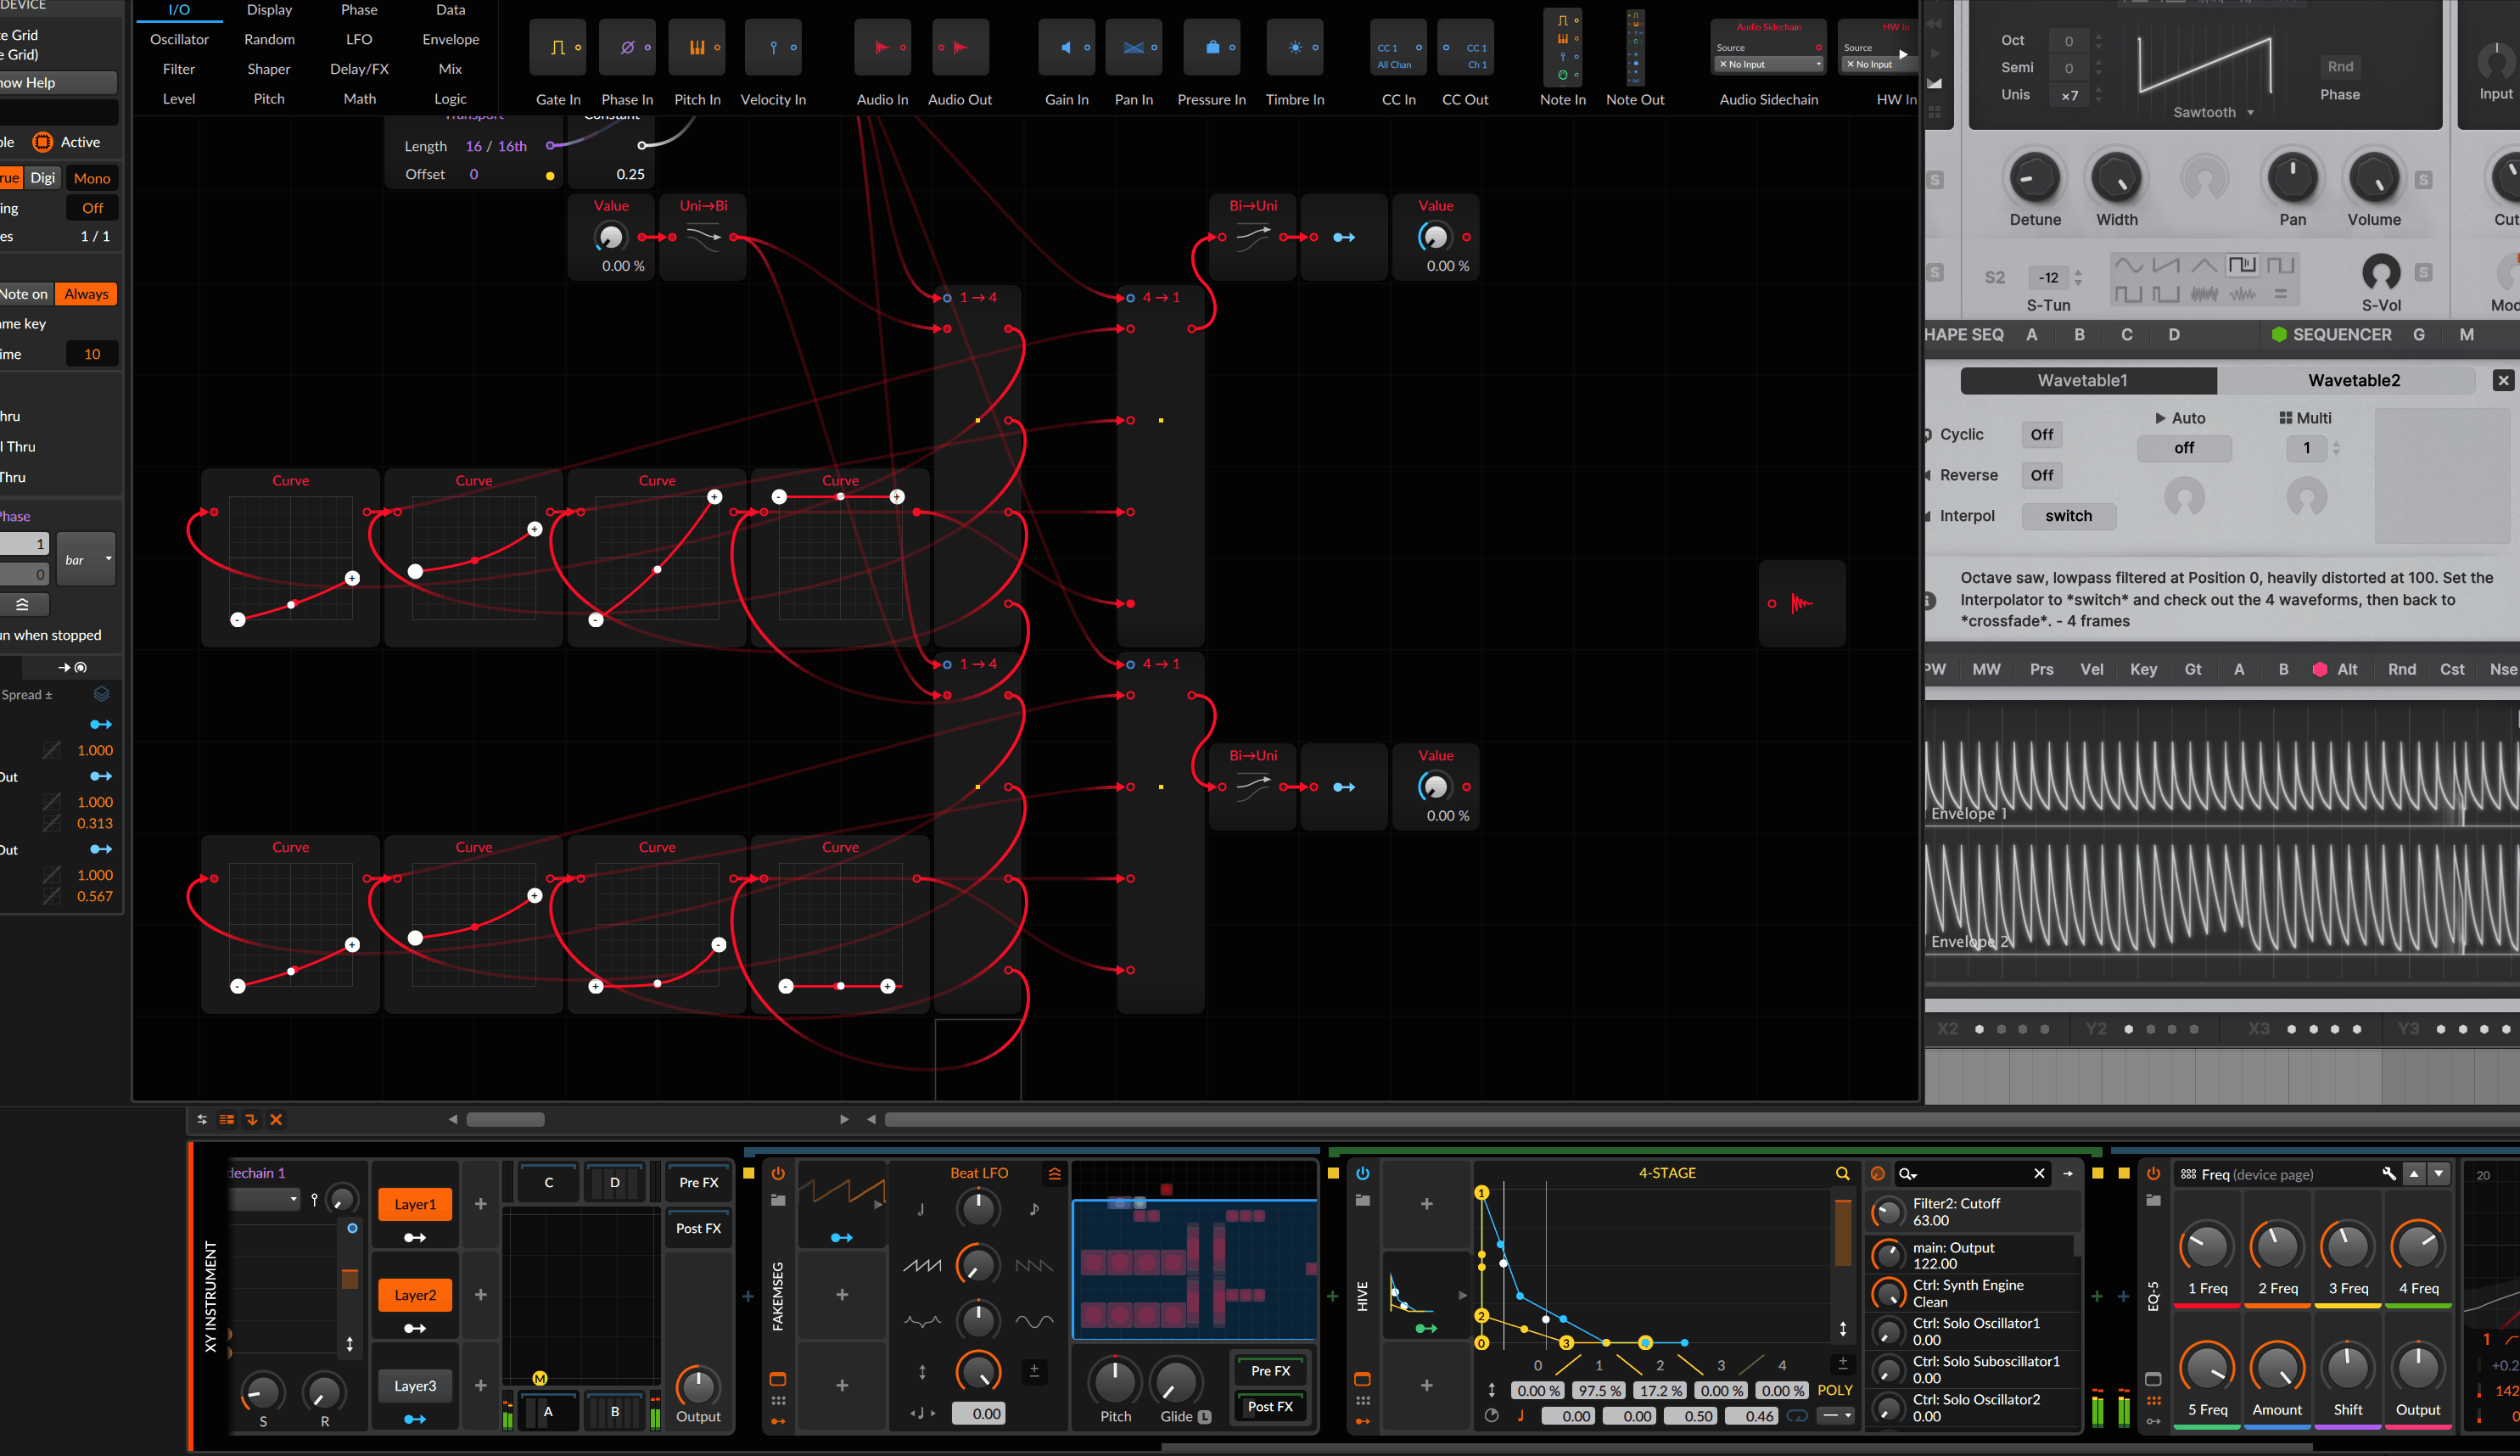Select the Layer3 button
This screenshot has width=2520, height=1456.
click(415, 1385)
